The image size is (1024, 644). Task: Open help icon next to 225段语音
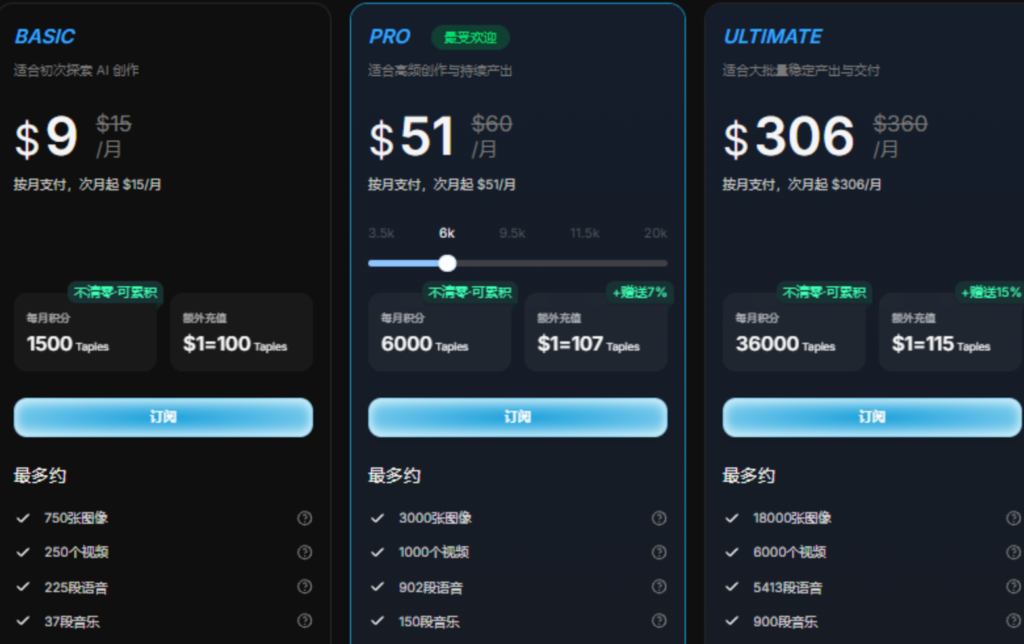pos(305,587)
